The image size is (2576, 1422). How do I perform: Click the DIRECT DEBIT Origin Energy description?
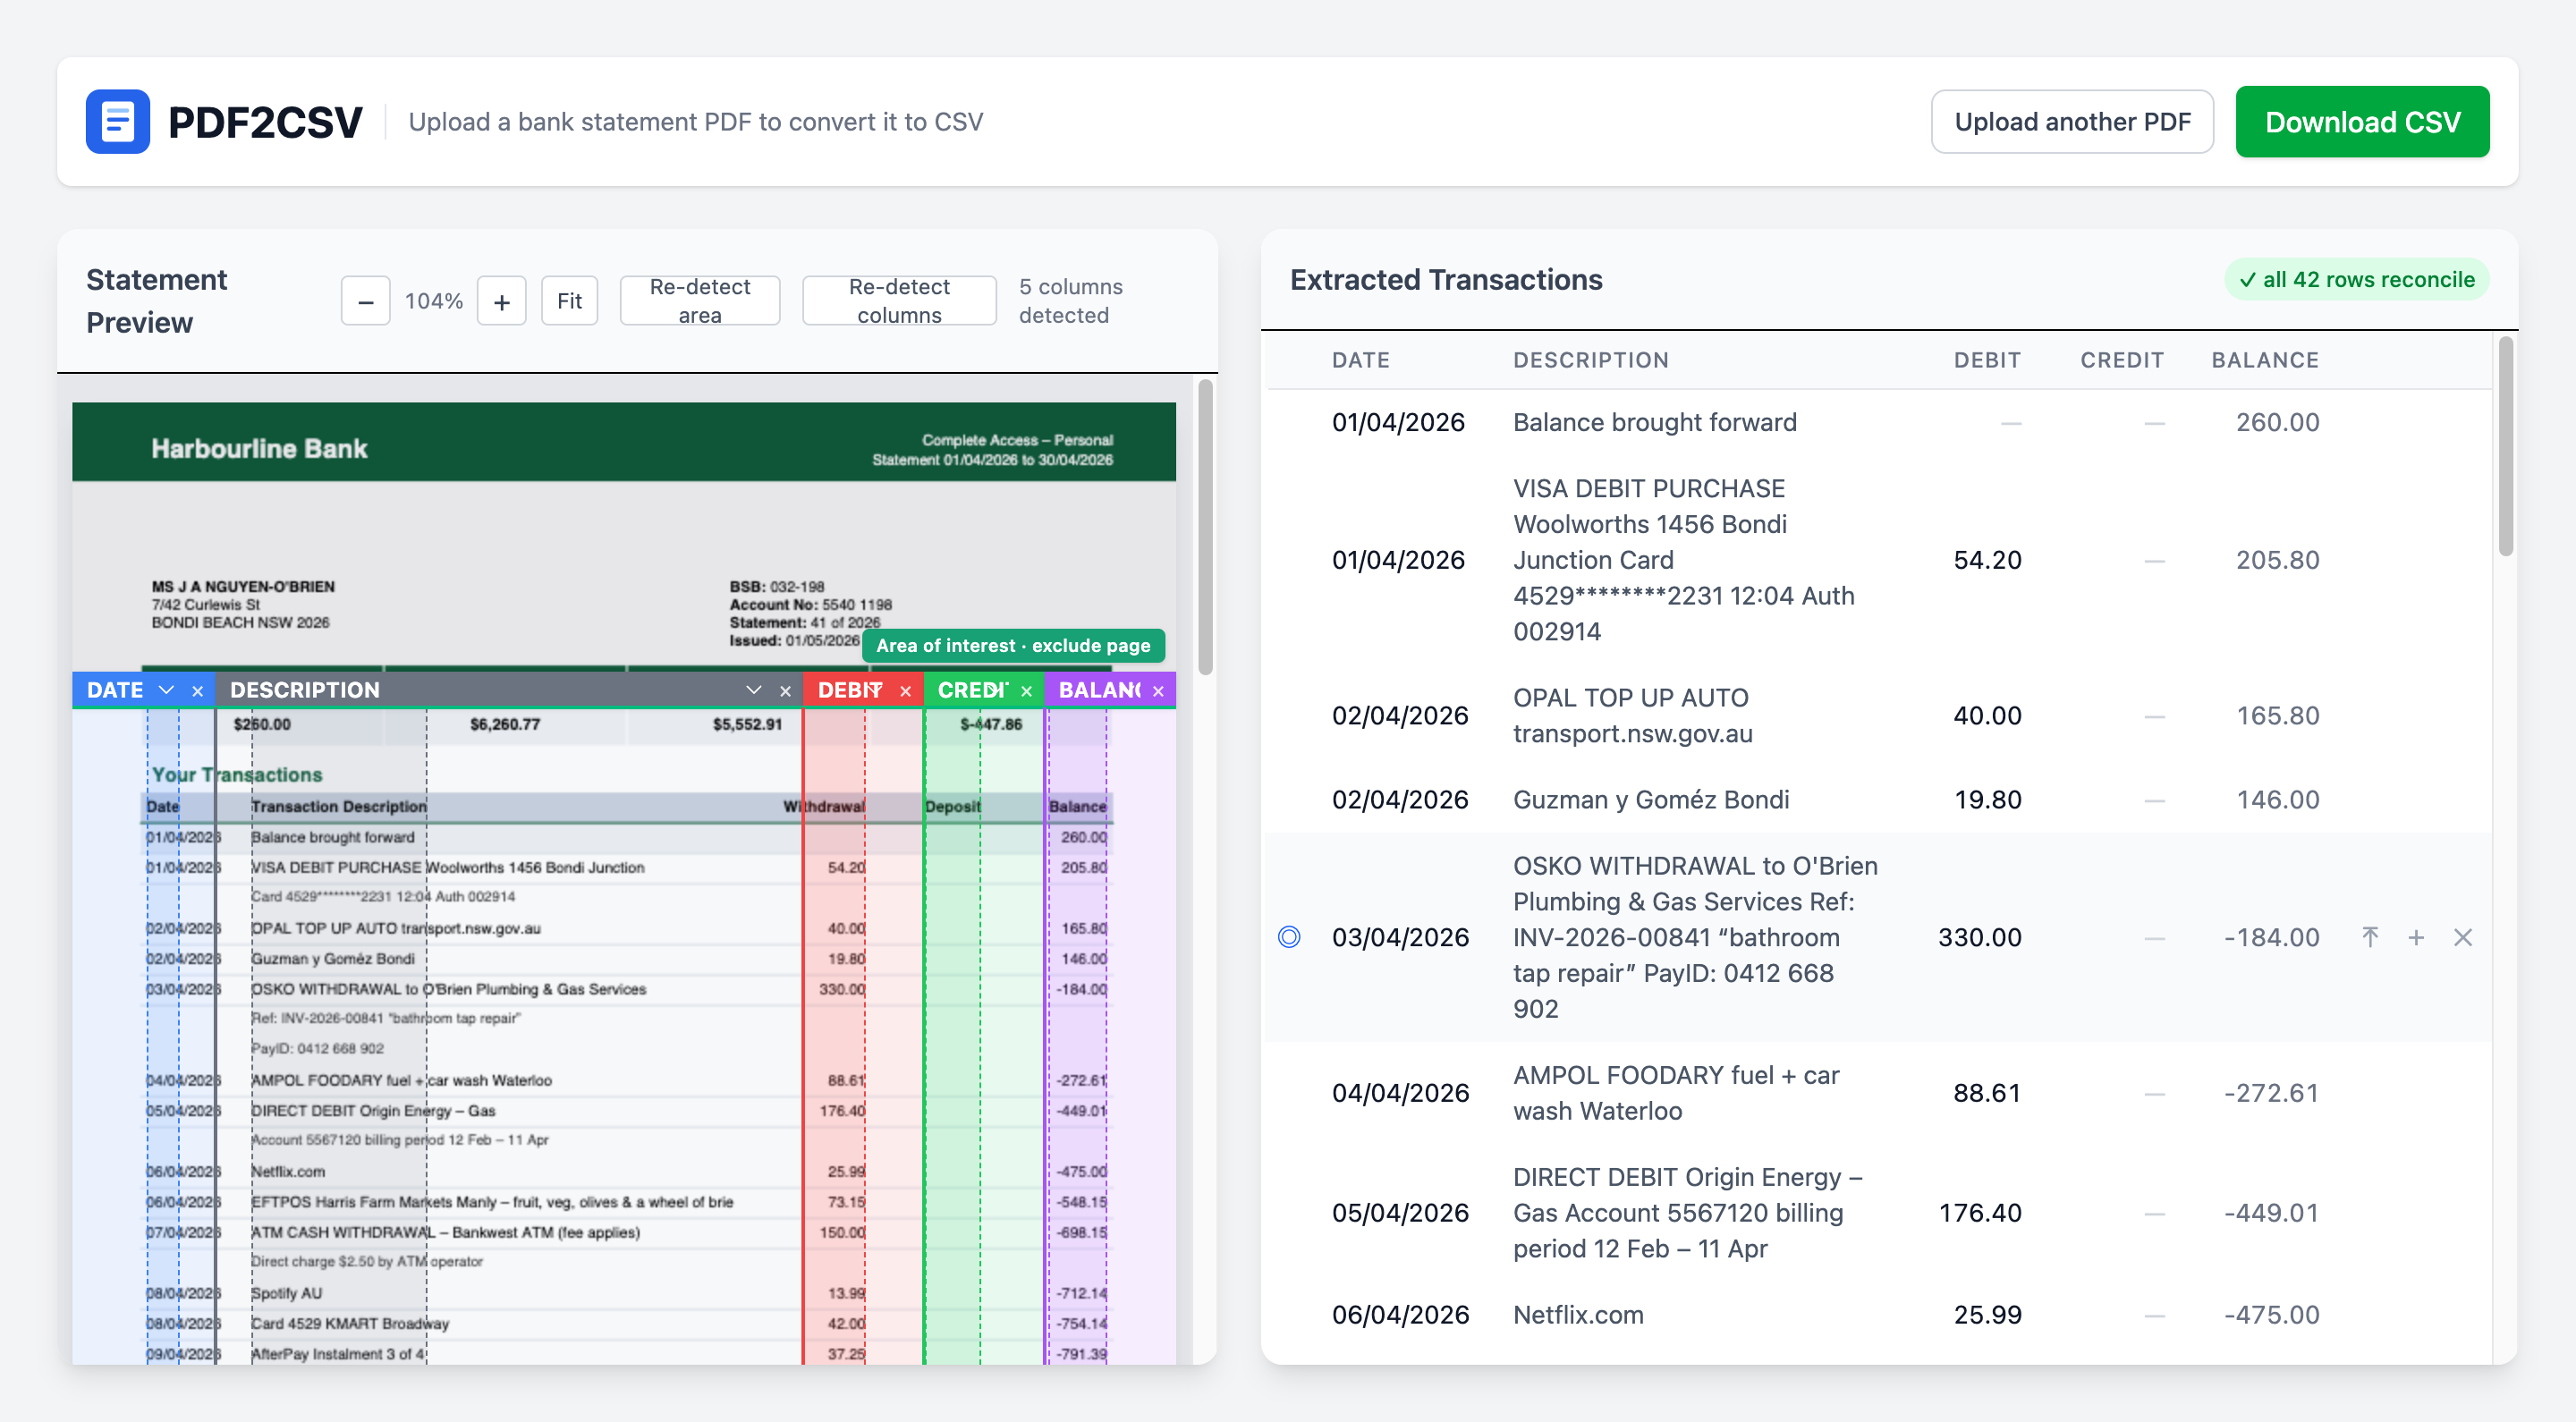[x=1687, y=1213]
